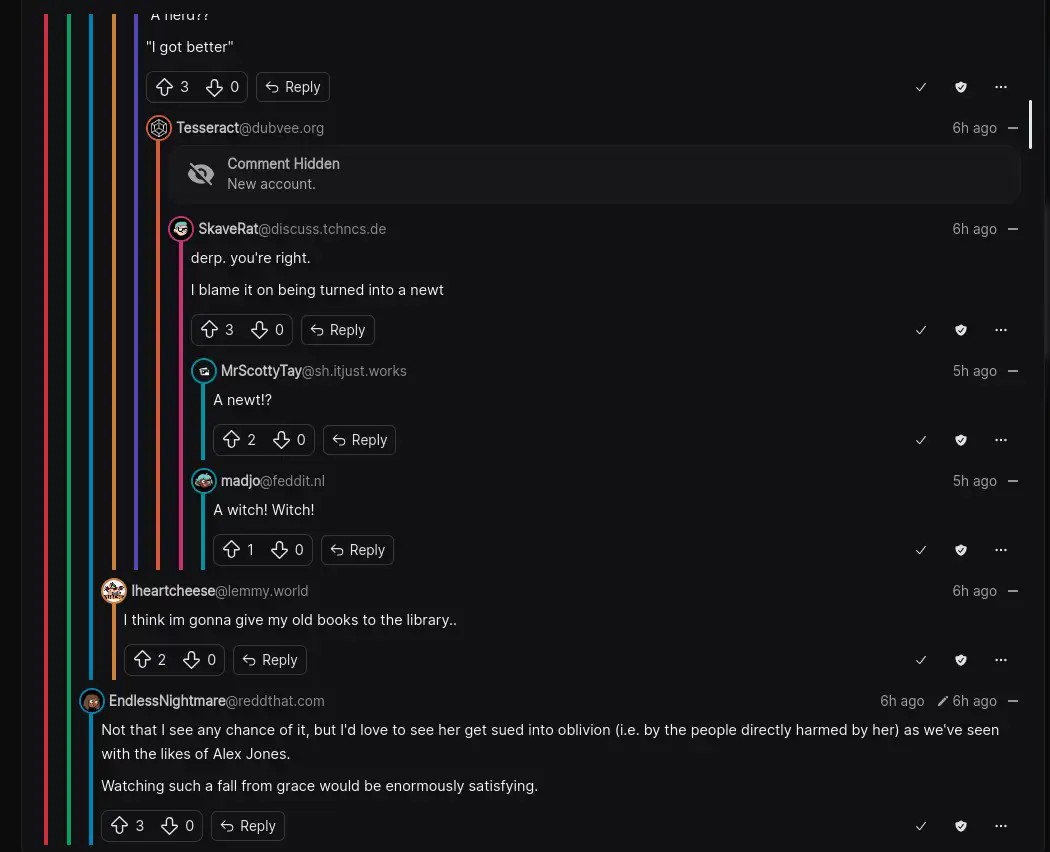Collapse SkaveRat's comment thread
The height and width of the screenshot is (852, 1050).
[x=1013, y=229]
